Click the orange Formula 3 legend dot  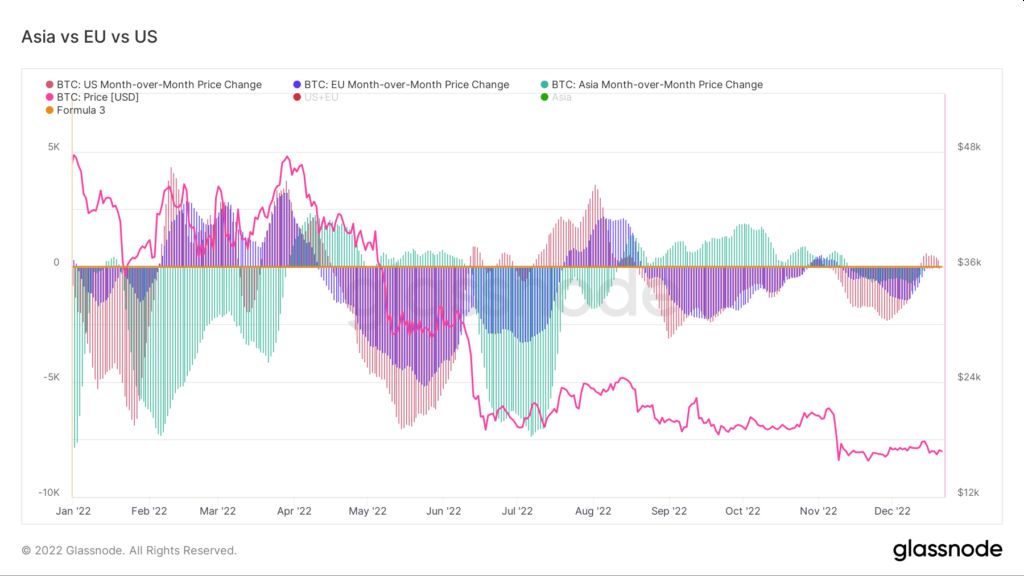[x=50, y=110]
